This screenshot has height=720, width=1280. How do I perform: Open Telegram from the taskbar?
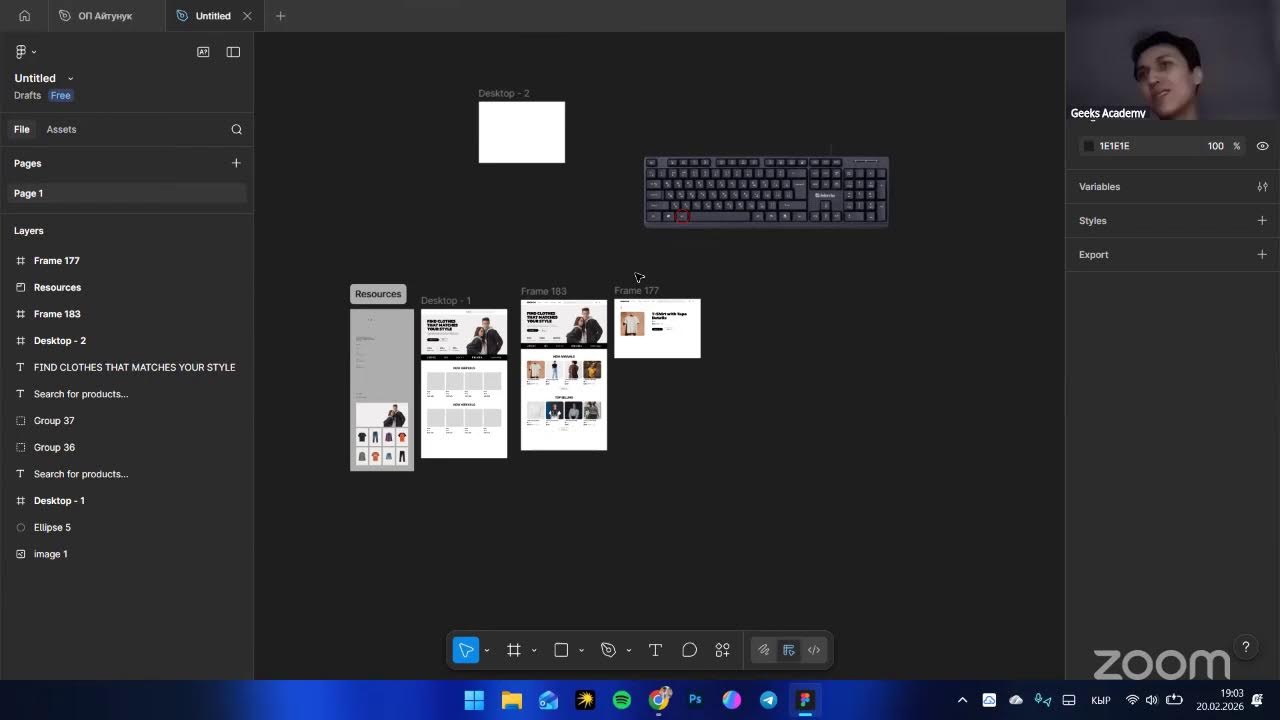click(768, 700)
